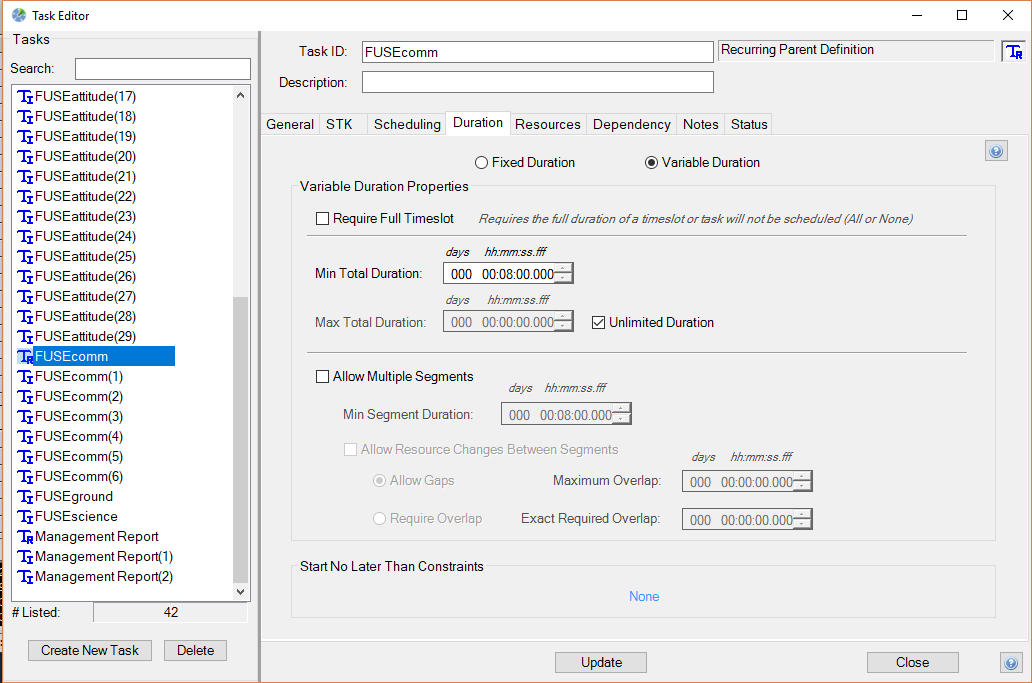Click Min Total Duration spinner arrows
Image resolution: width=1032 pixels, height=683 pixels.
pos(565,274)
